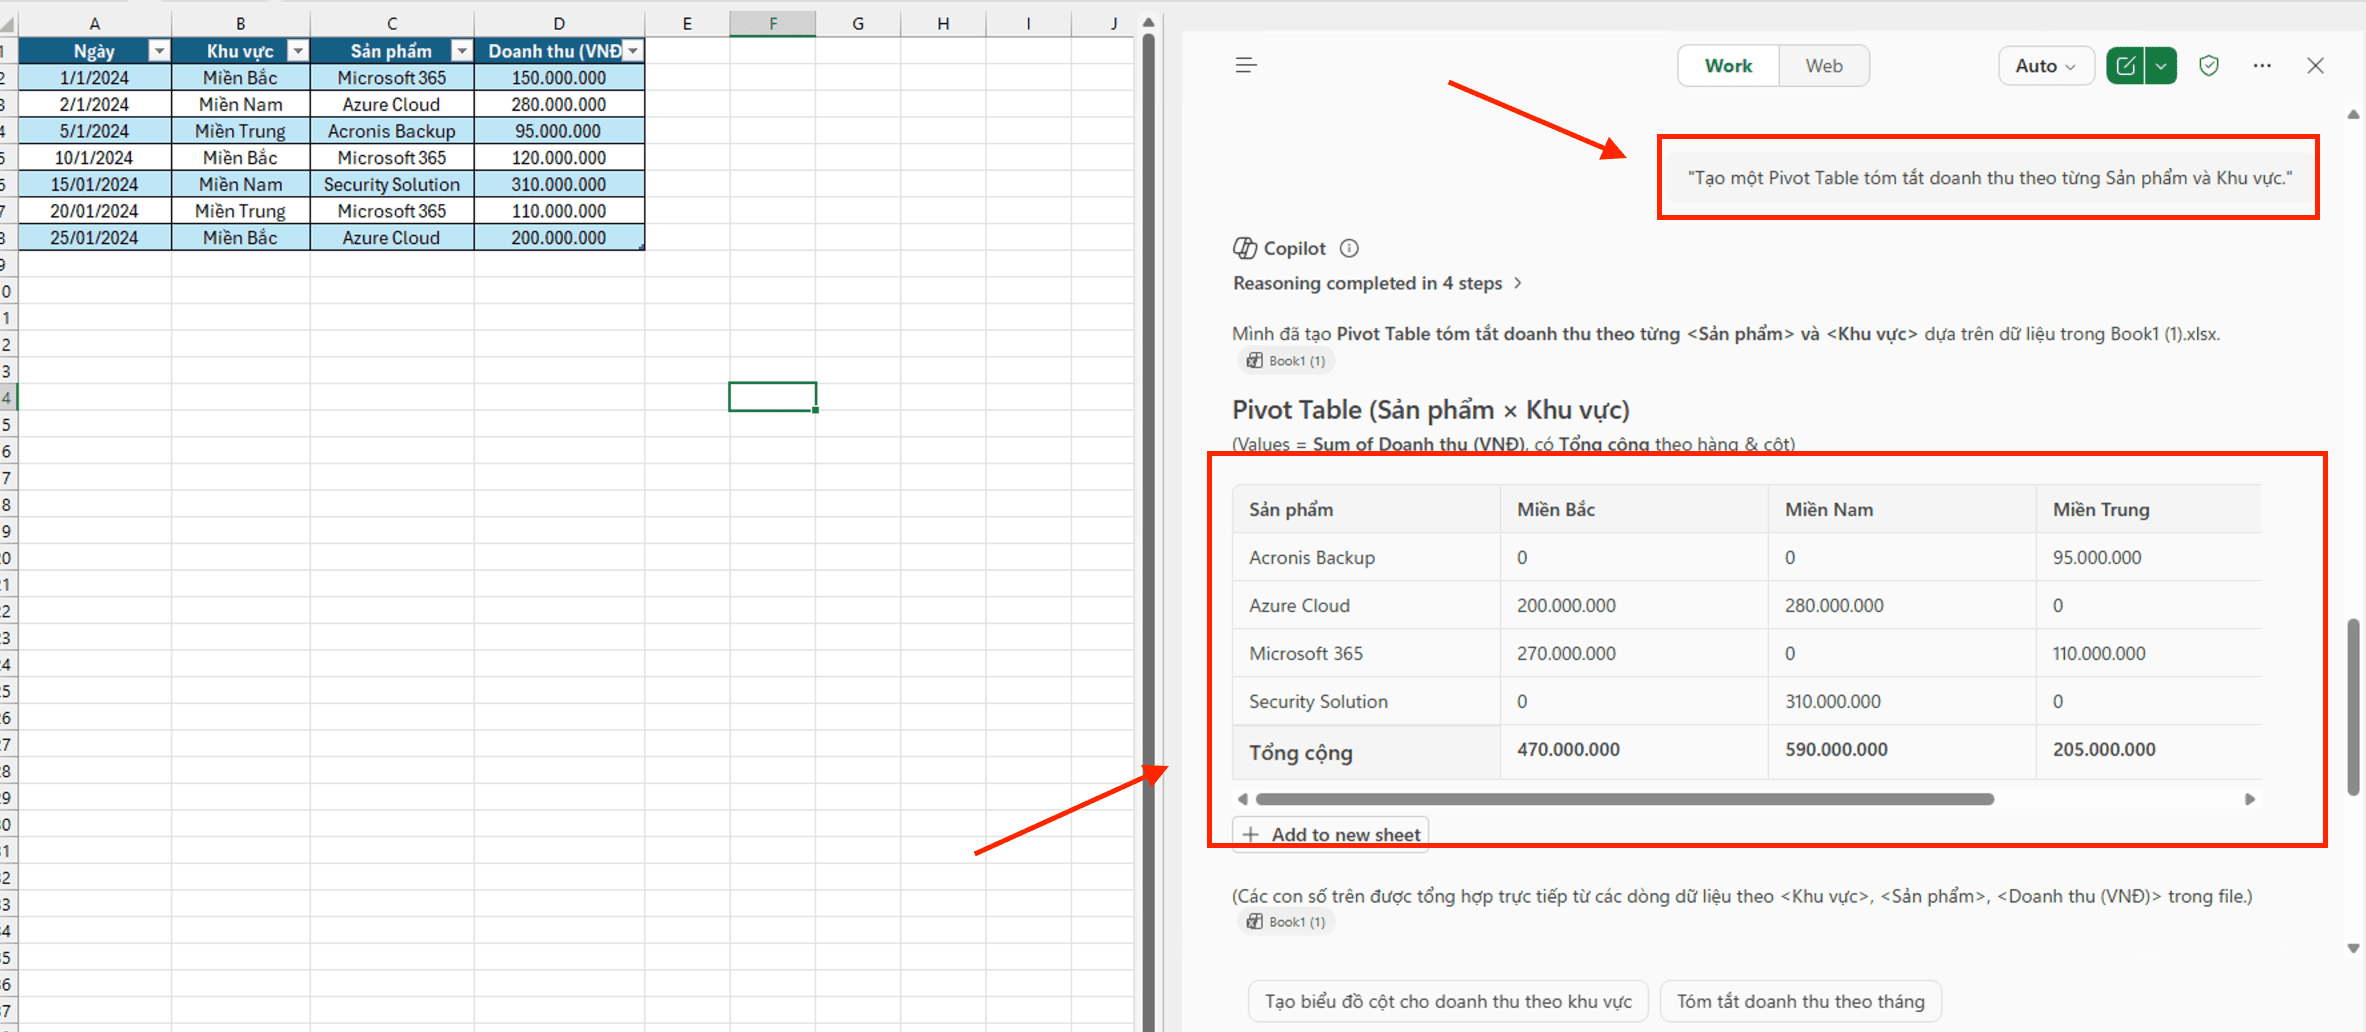Click the shield protection icon
Viewport: 2366px width, 1032px height.
2209,66
